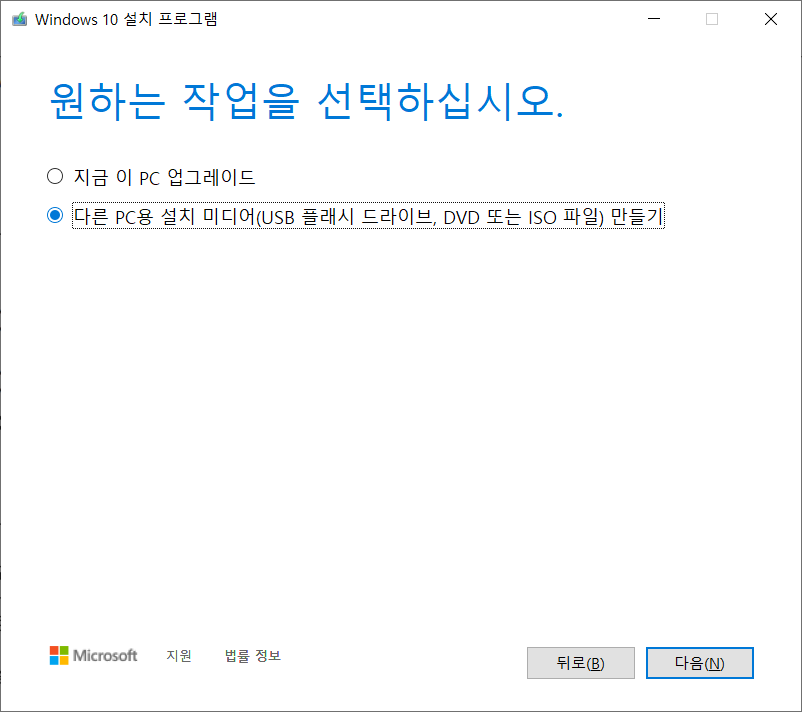802x712 pixels.
Task: Open the '지원' support link
Action: (179, 655)
